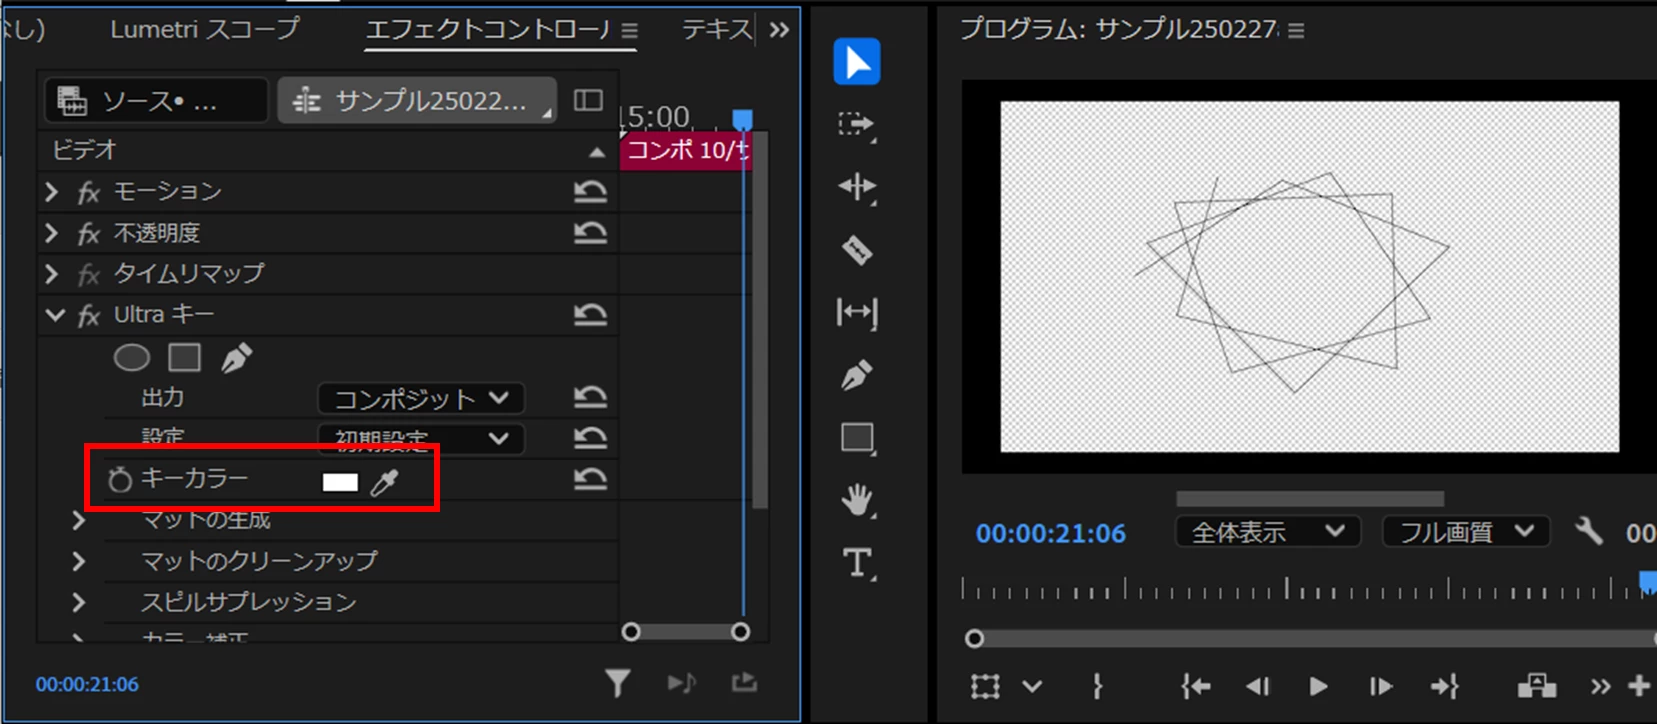The width and height of the screenshot is (1657, 724).
Task: Step back one frame
Action: point(1257,686)
